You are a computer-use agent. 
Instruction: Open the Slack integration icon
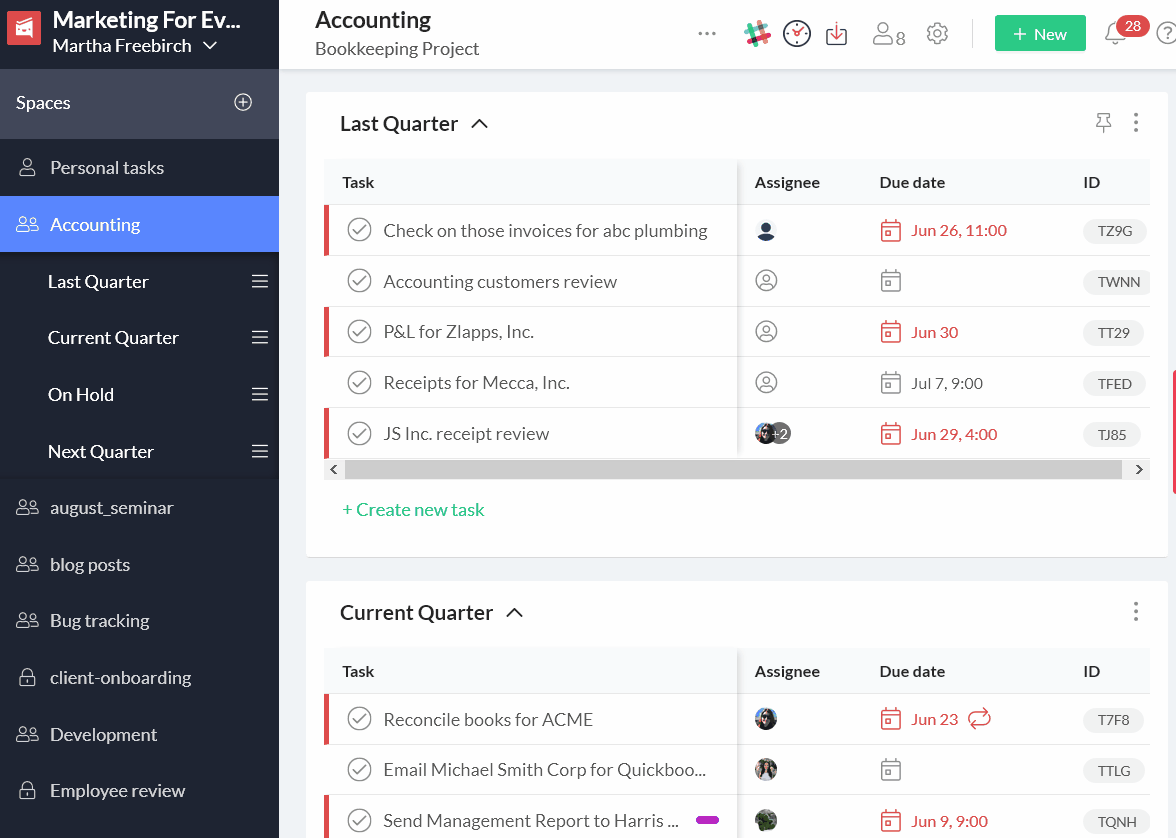[x=757, y=35]
